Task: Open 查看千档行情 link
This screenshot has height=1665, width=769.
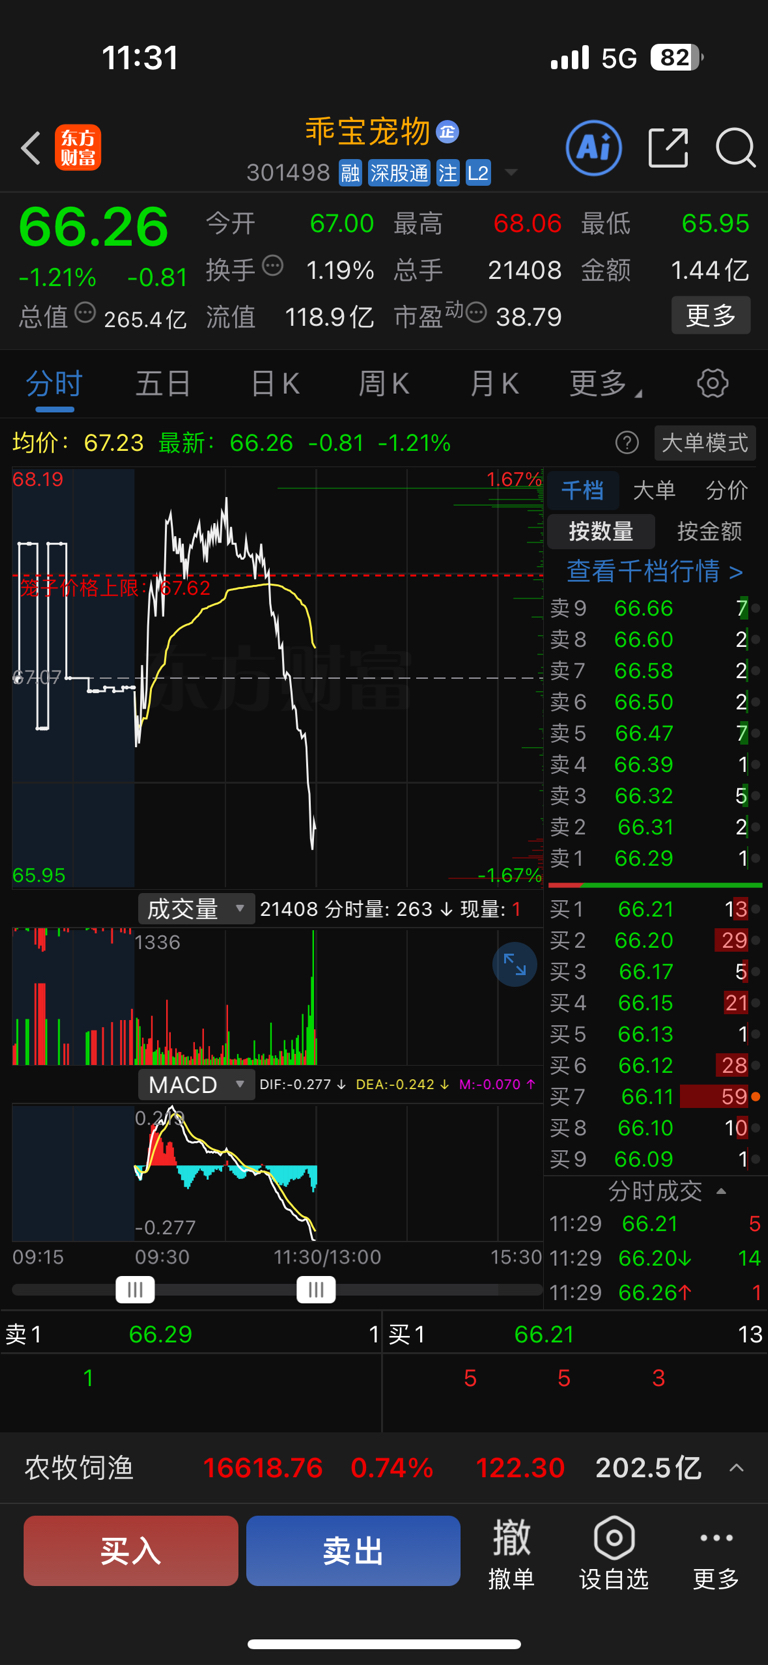Action: click(654, 571)
